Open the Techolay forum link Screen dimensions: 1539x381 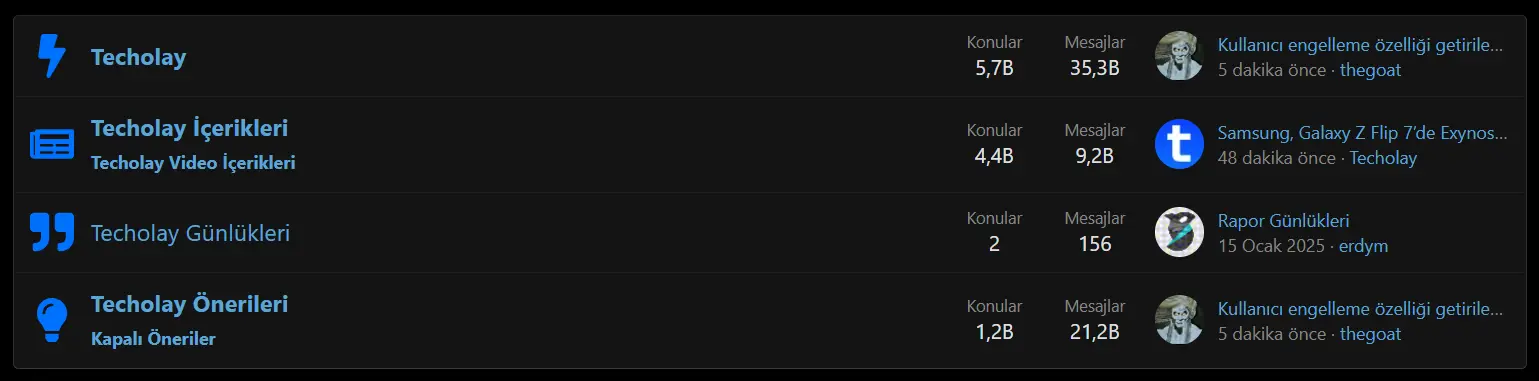(138, 58)
